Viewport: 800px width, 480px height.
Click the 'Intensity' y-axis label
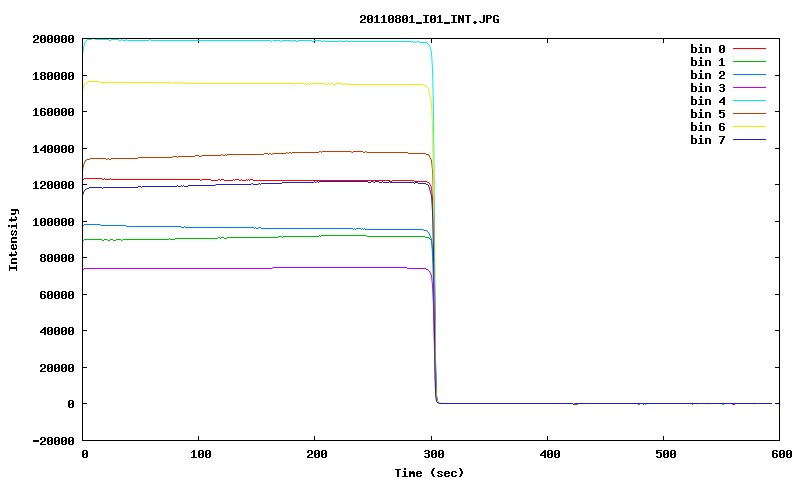click(13, 239)
